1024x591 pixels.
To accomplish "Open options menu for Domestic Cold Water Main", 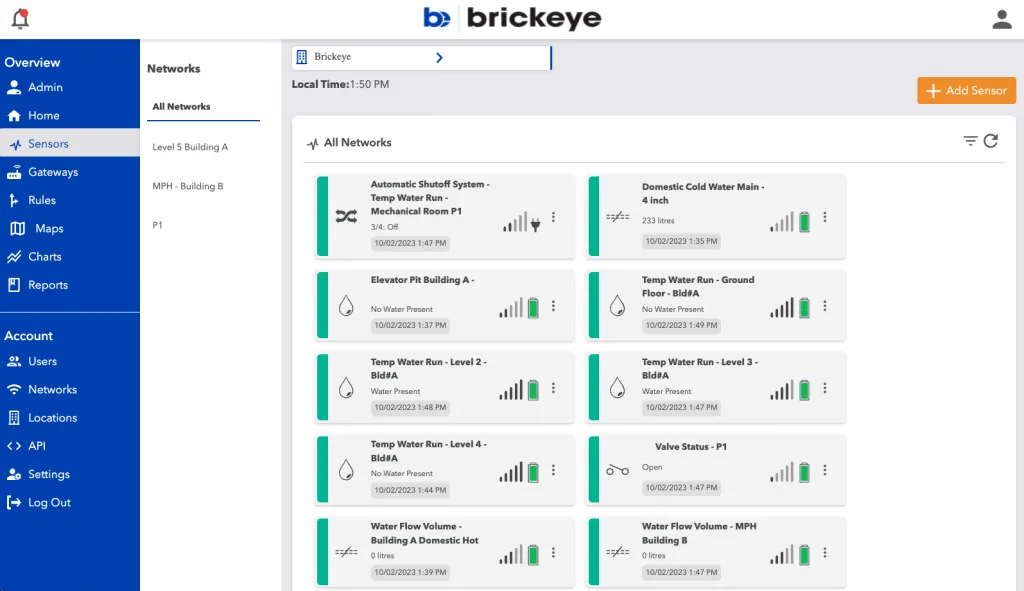I will pyautogui.click(x=825, y=217).
